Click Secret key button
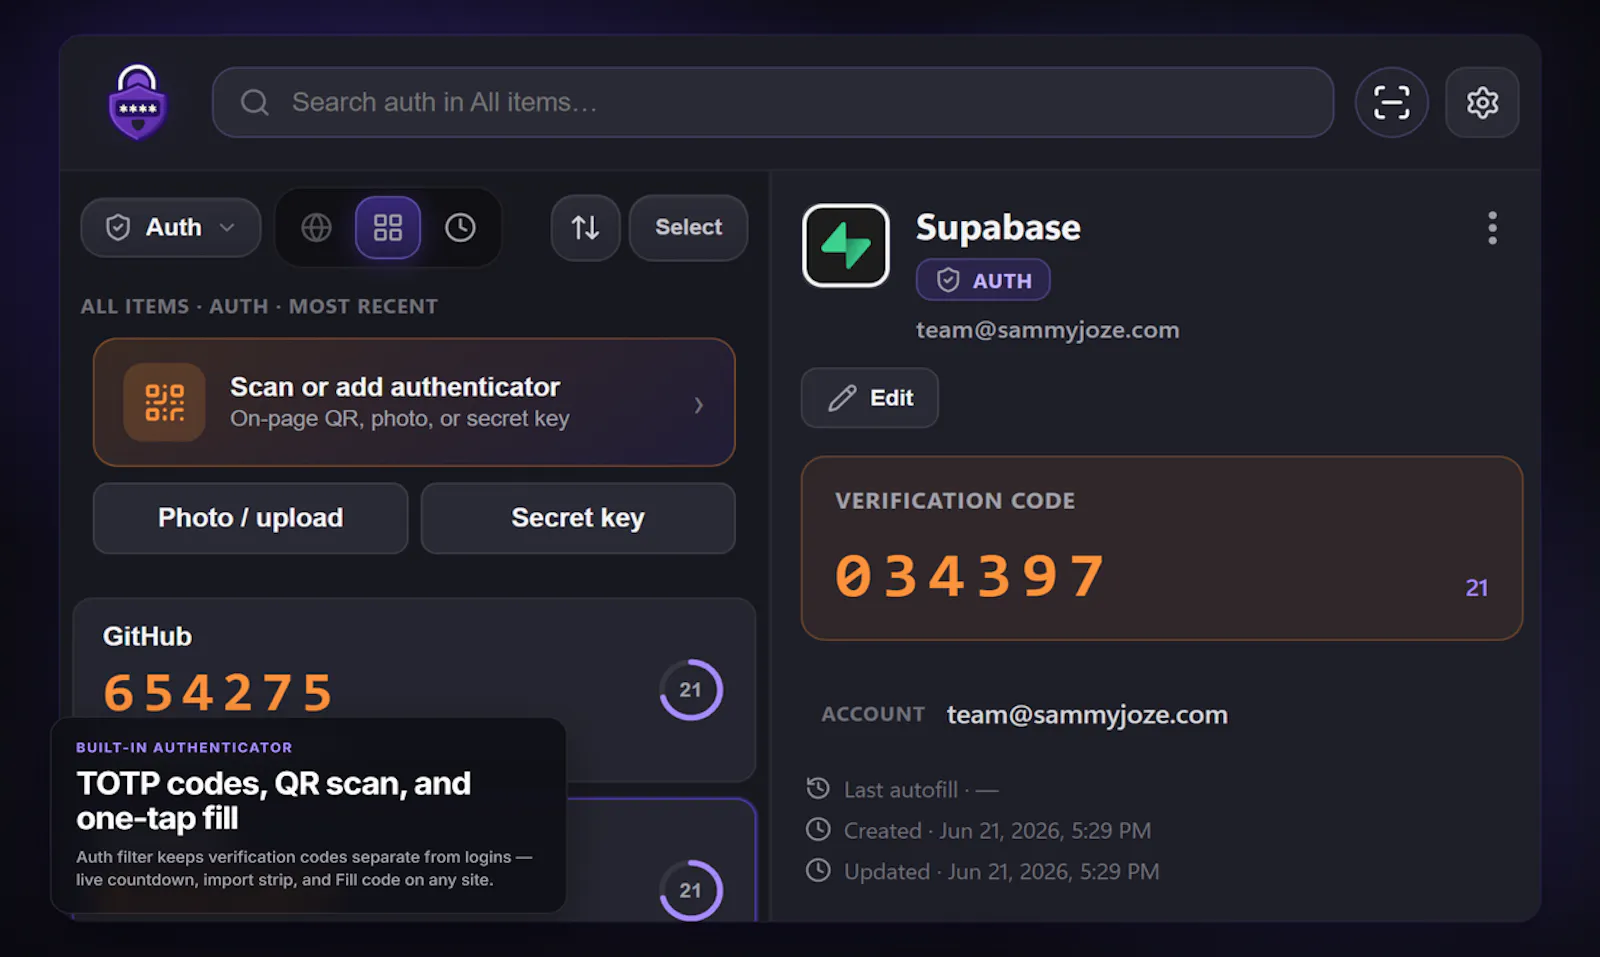The width and height of the screenshot is (1600, 957). pyautogui.click(x=578, y=518)
